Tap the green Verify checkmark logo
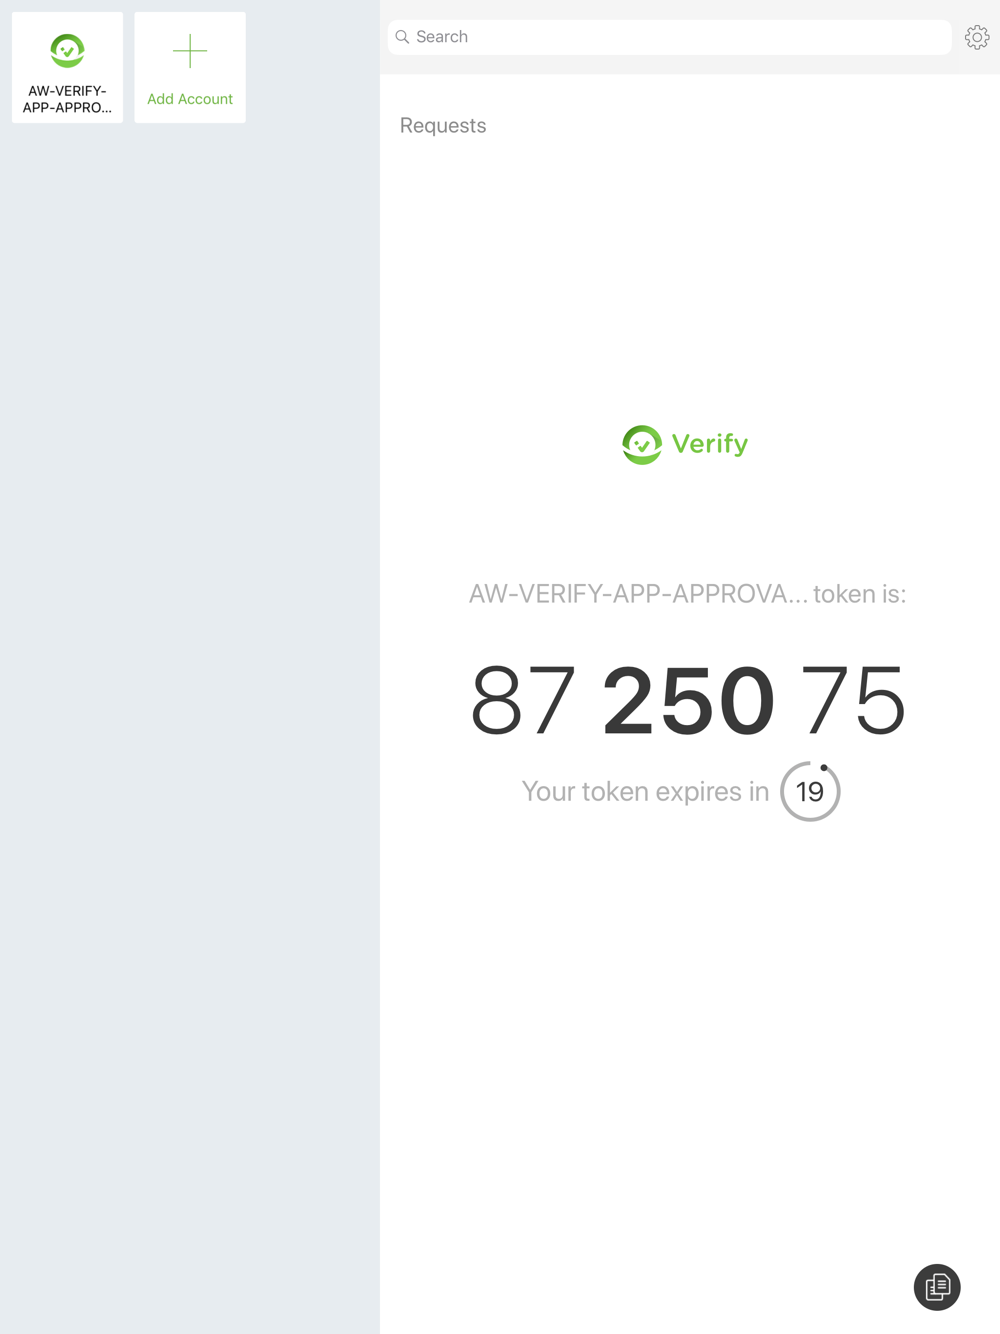The height and width of the screenshot is (1334, 1000). 642,445
